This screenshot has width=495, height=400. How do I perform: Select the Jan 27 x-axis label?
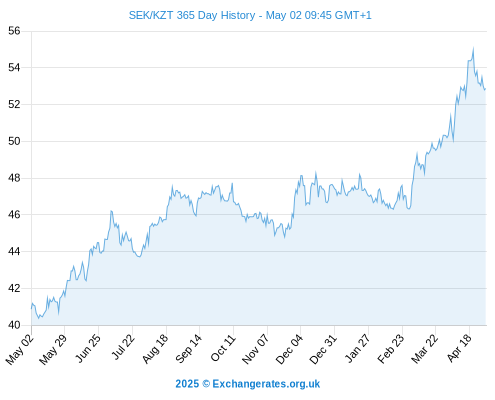(358, 348)
